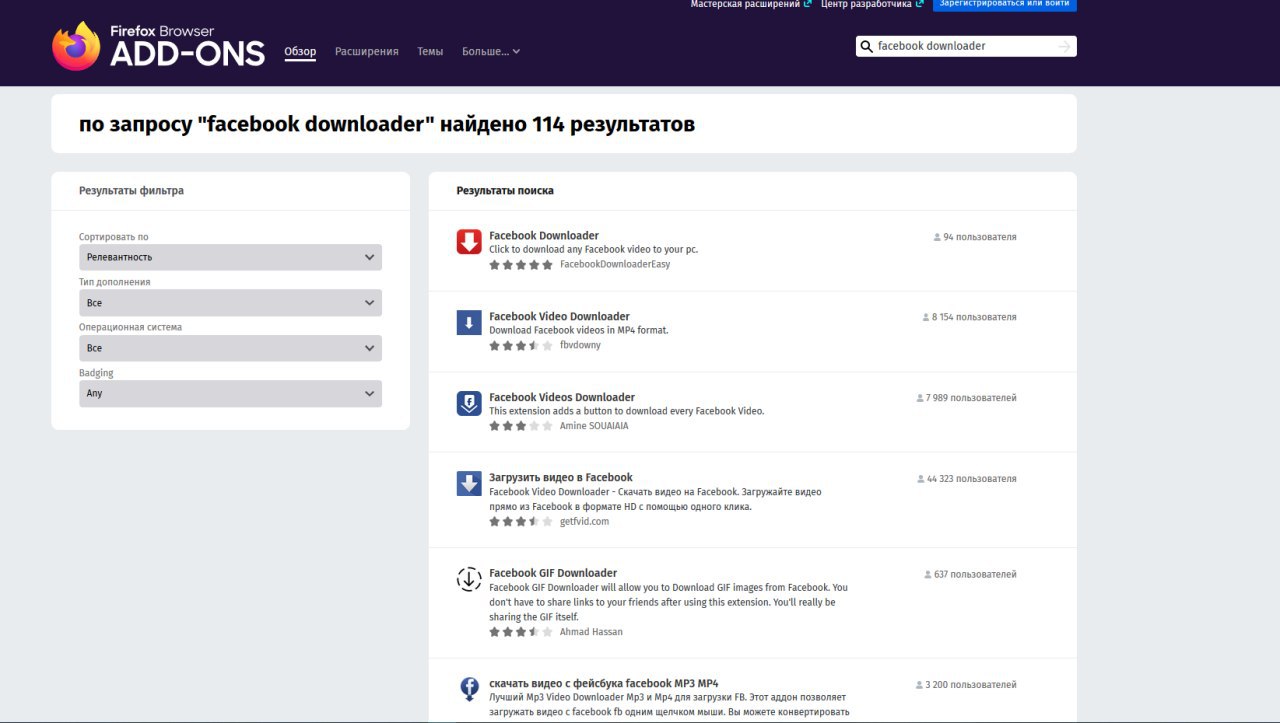Go to the Расширения tab
This screenshot has width=1280, height=723.
pos(367,51)
